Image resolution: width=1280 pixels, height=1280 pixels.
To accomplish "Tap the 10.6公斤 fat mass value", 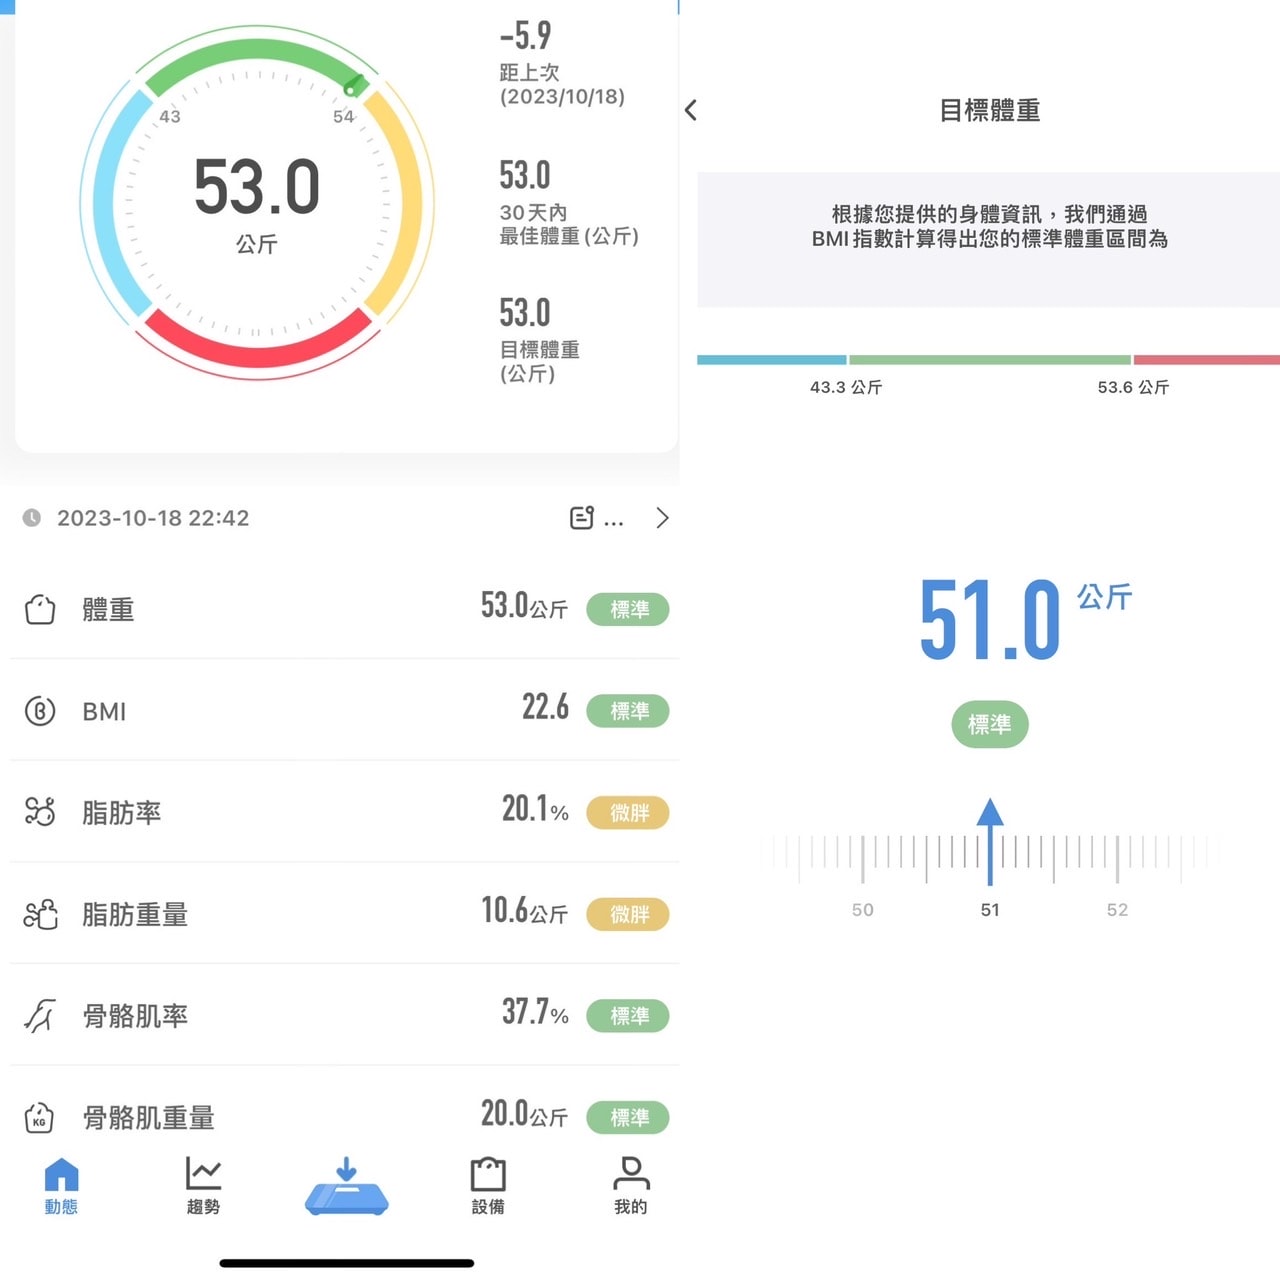I will click(x=524, y=910).
